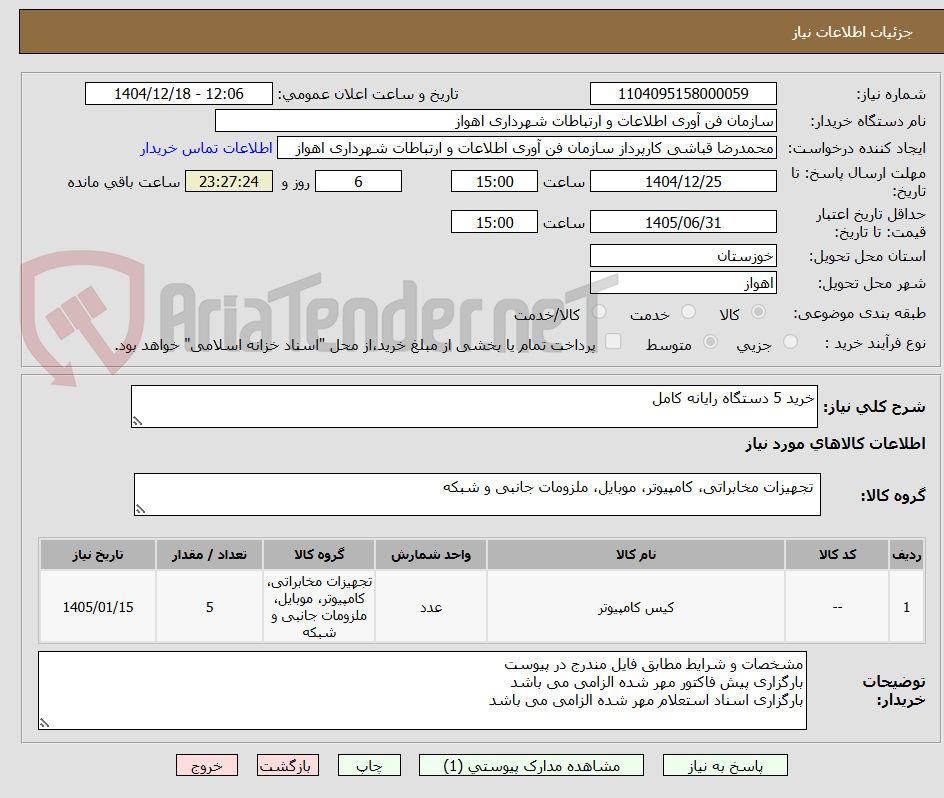Click the buyer organization name field
Viewport: 944px width, 798px height.
coord(495,121)
